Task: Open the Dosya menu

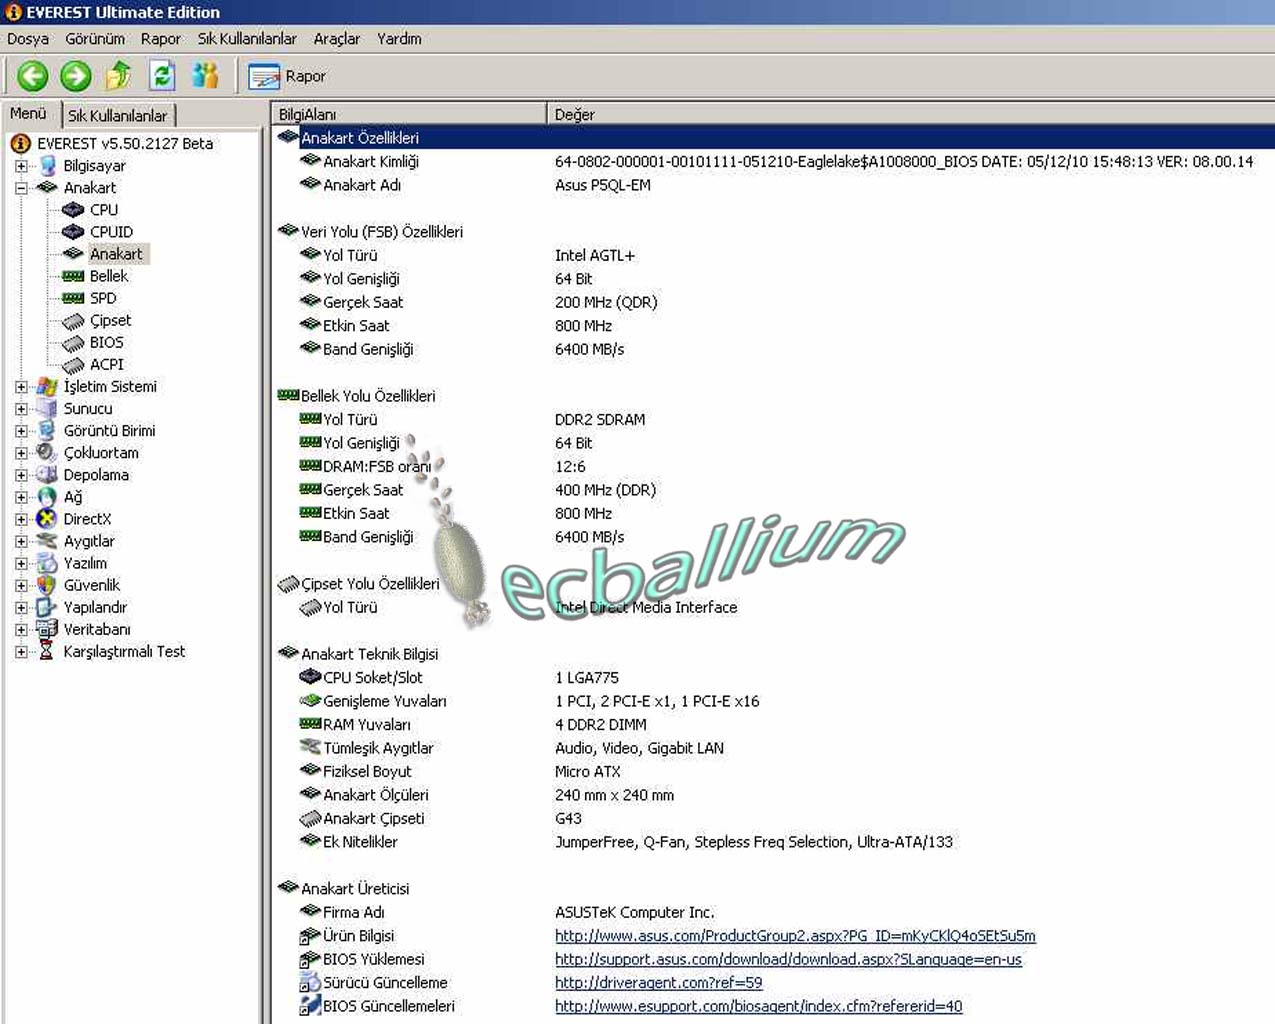Action: (28, 39)
